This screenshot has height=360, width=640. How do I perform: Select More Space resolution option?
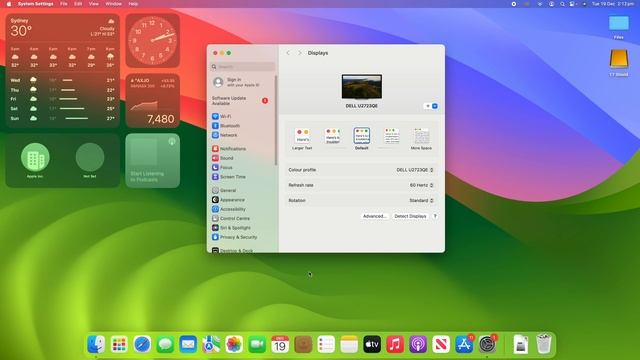421,139
